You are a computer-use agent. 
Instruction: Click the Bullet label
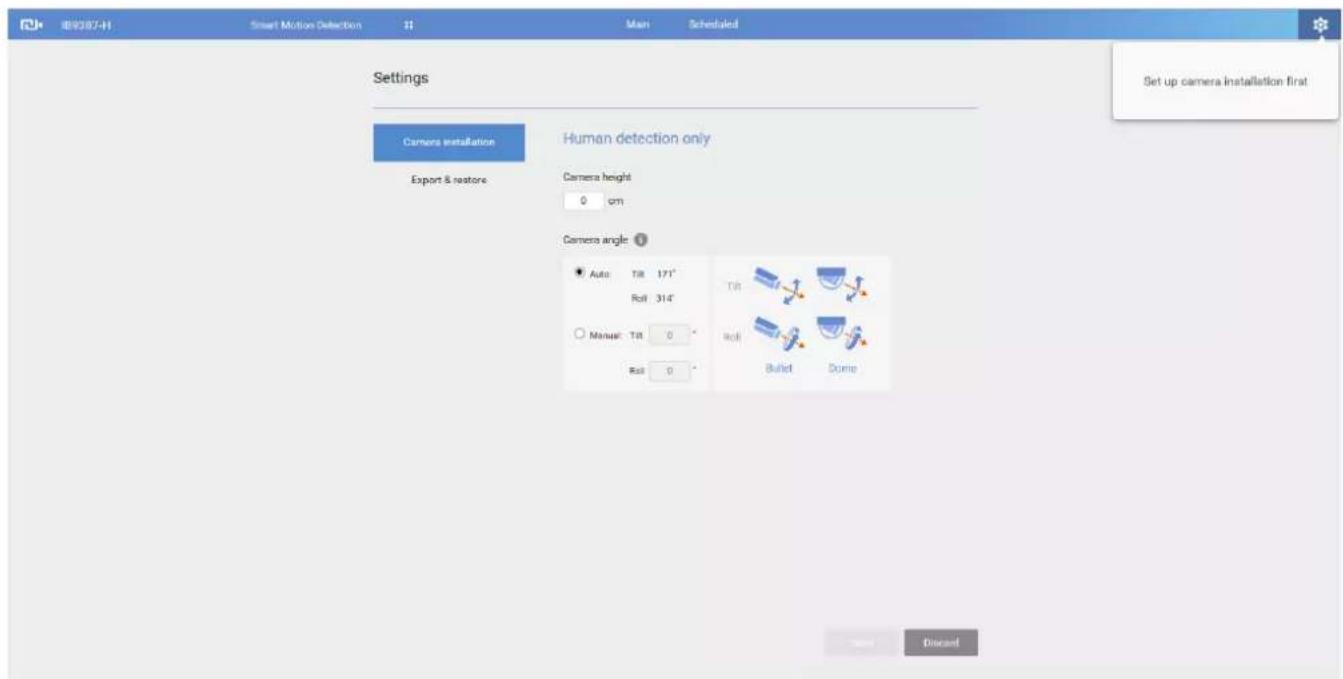coord(778,368)
